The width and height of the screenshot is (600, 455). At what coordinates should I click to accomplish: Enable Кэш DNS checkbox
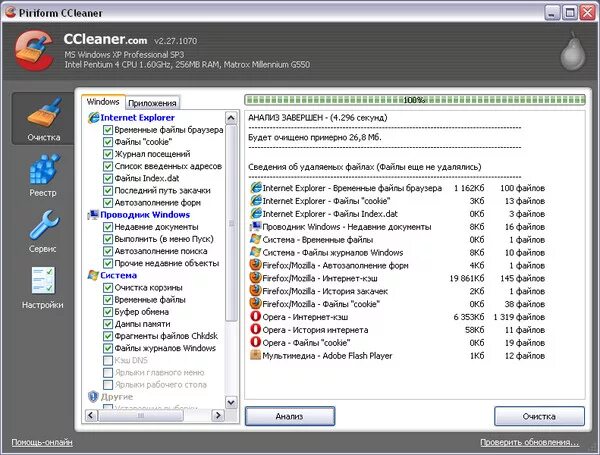pos(108,360)
